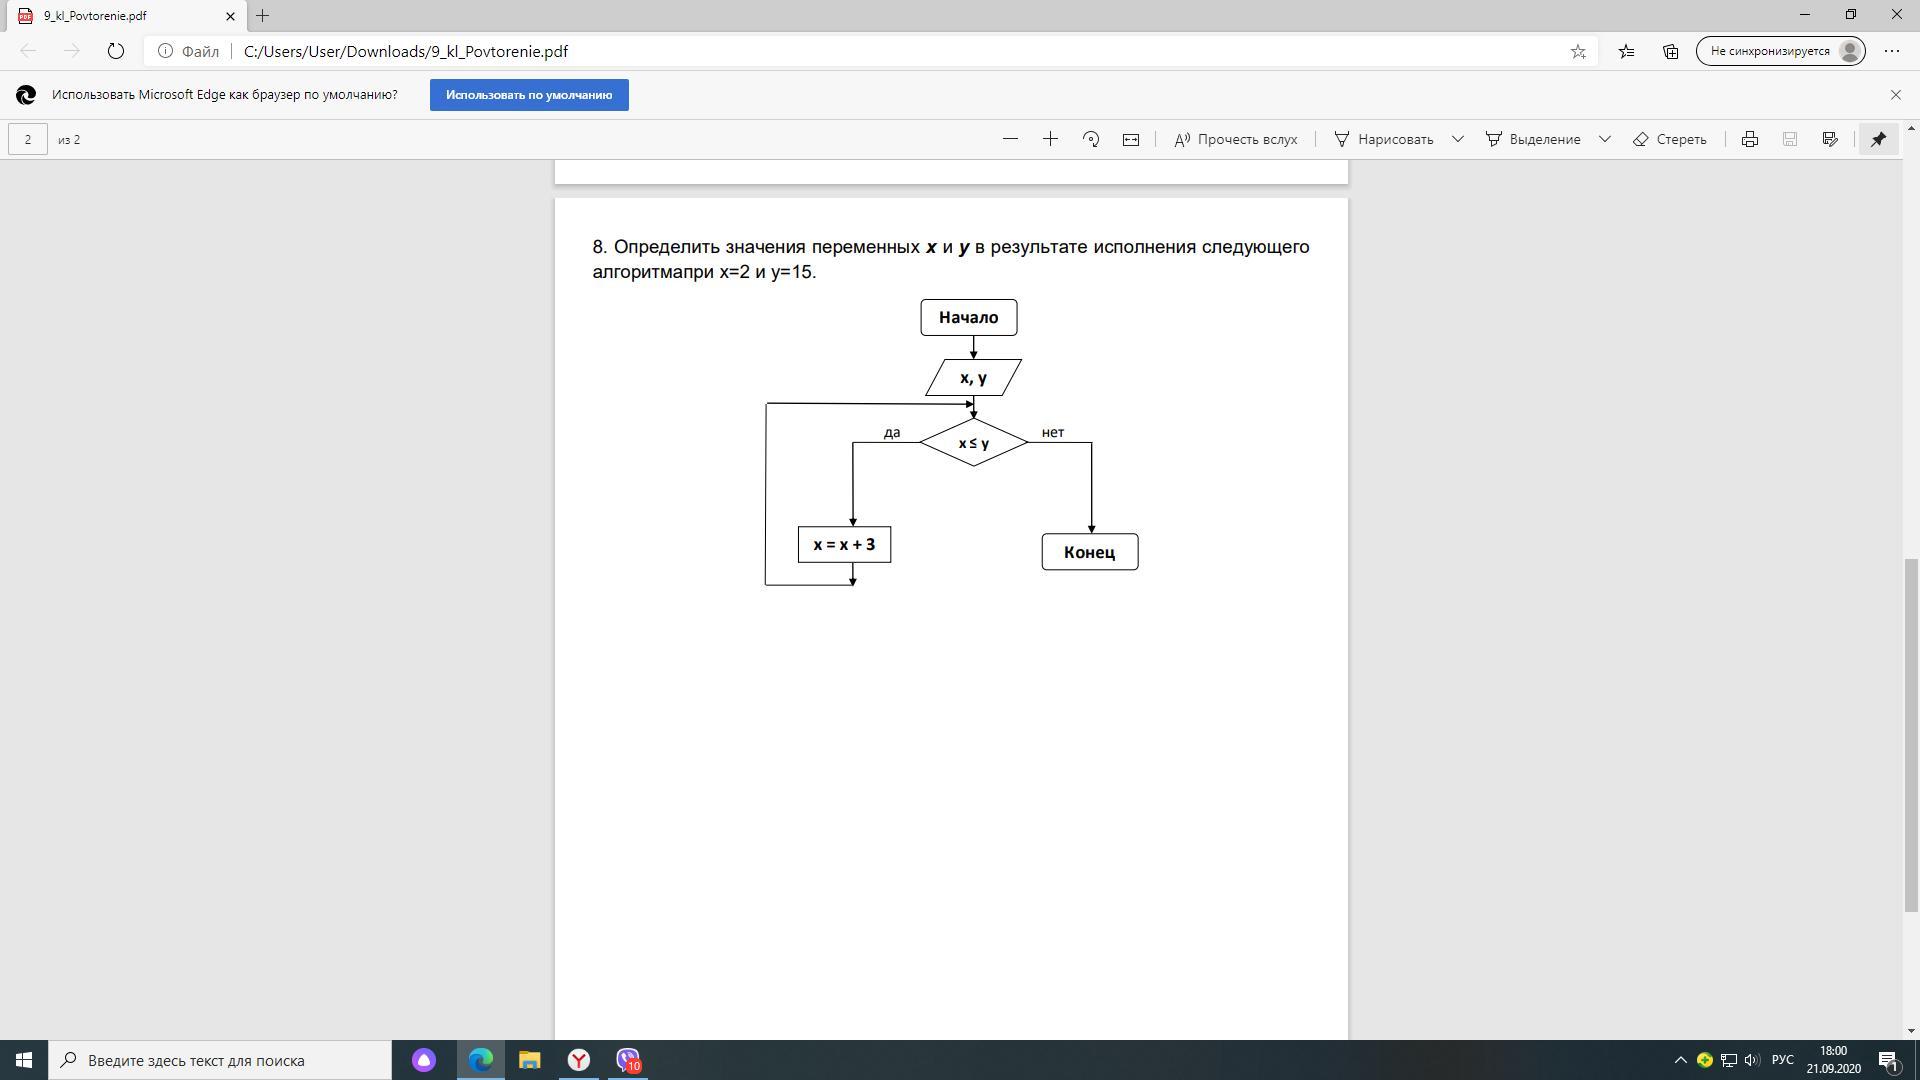The width and height of the screenshot is (1920, 1080).
Task: Select the 9_kl_Povtorenie.pdf tab
Action: pos(125,16)
